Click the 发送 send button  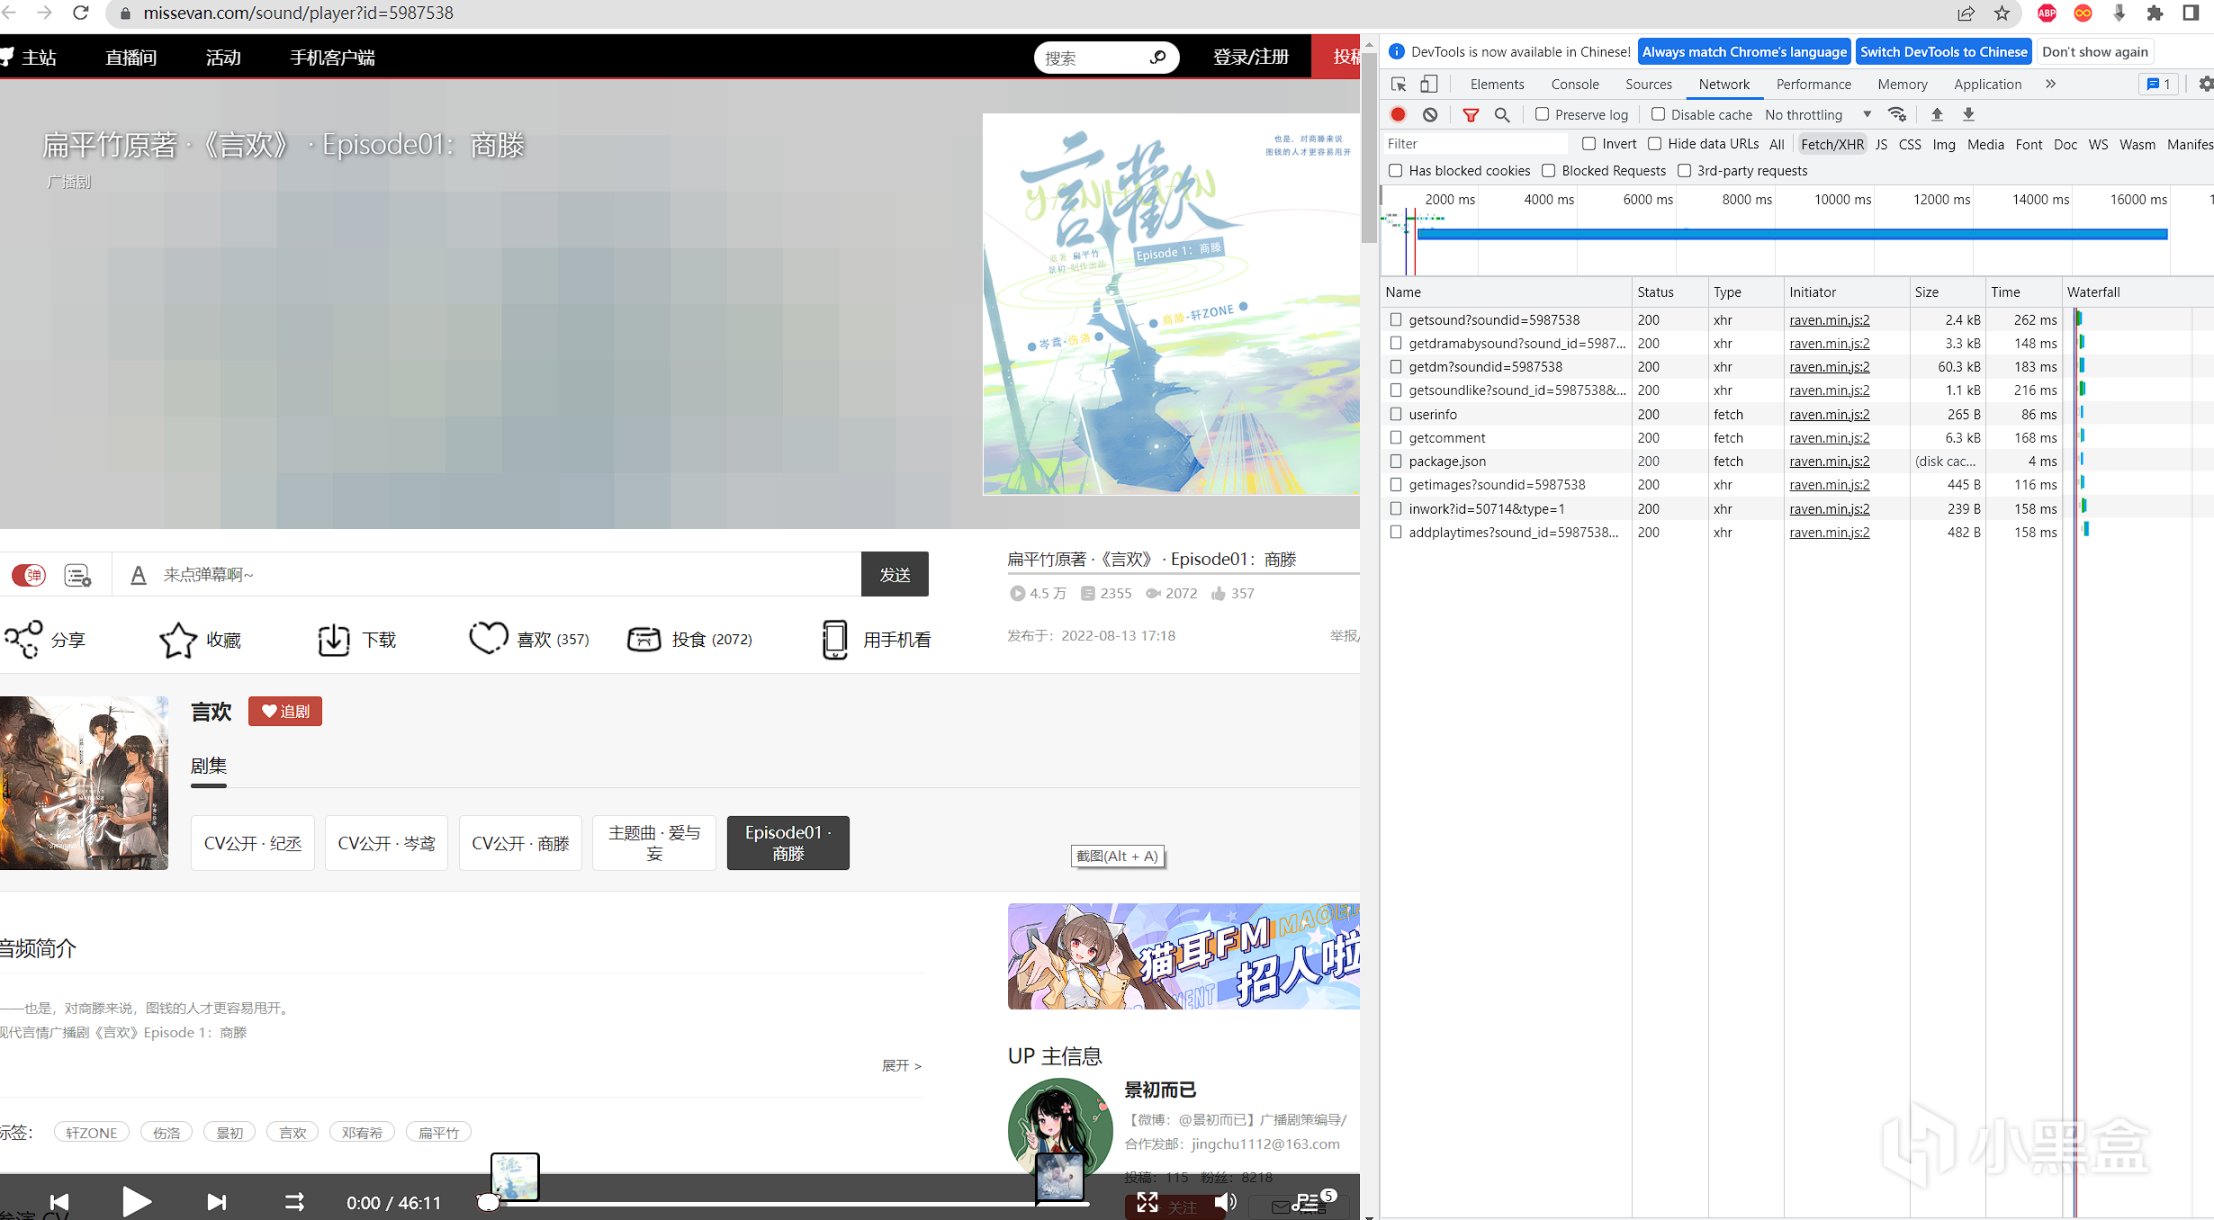pos(894,574)
